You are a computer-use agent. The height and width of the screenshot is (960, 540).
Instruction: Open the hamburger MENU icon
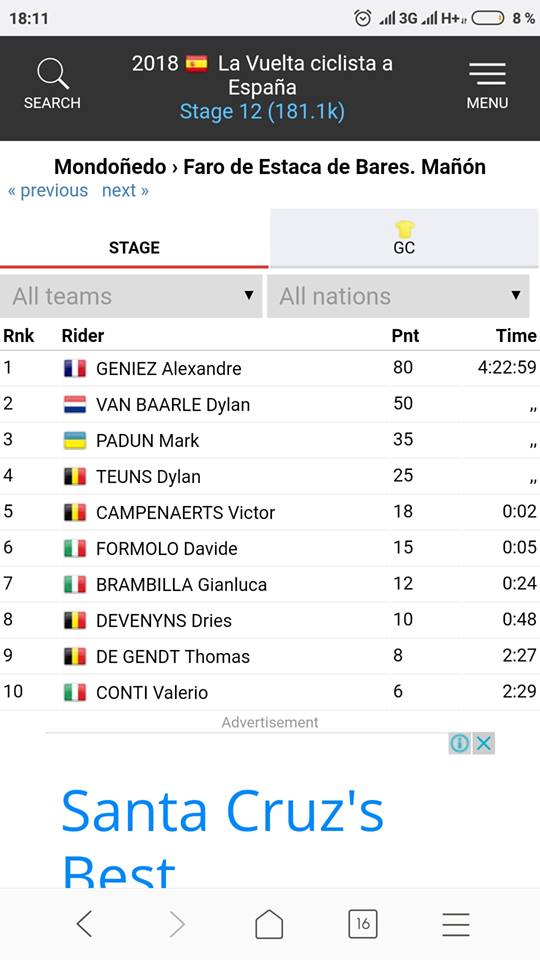(x=487, y=73)
